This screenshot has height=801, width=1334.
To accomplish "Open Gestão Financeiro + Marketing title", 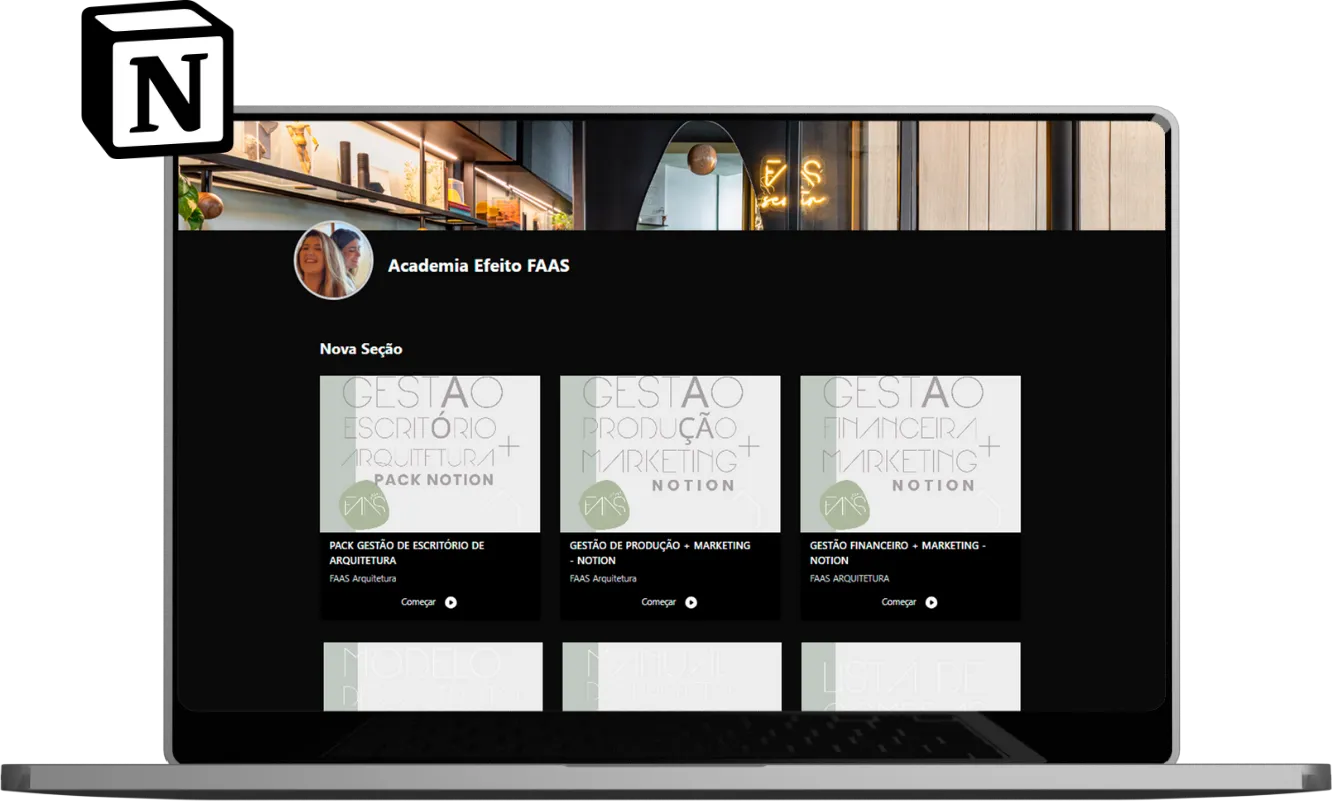I will 897,553.
